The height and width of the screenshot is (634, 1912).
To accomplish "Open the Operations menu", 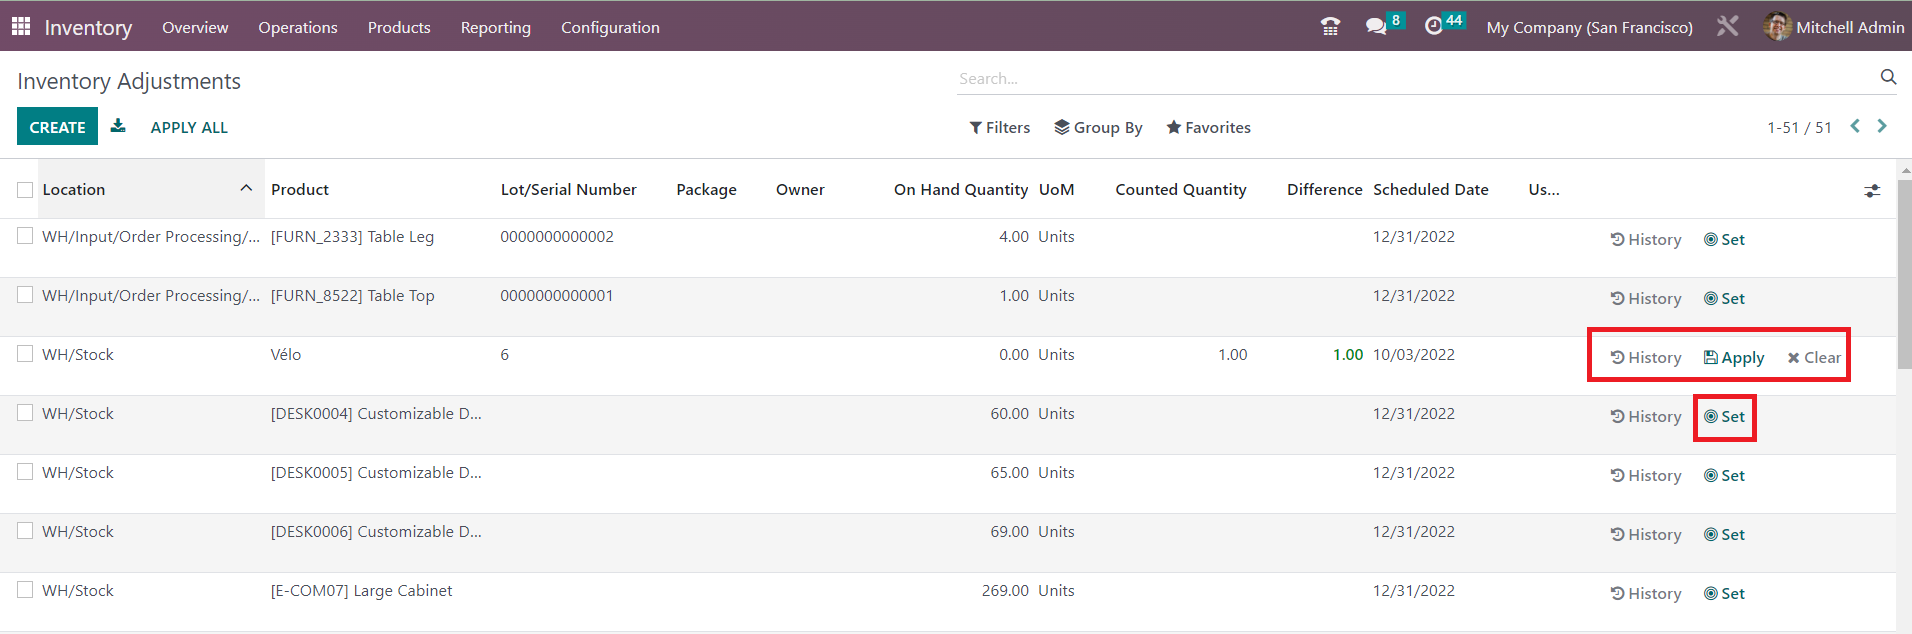I will coord(298,28).
